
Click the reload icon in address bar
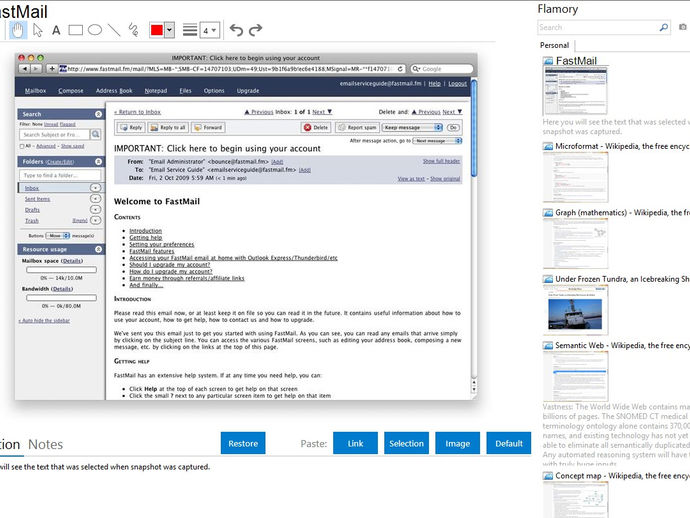pyautogui.click(x=400, y=69)
